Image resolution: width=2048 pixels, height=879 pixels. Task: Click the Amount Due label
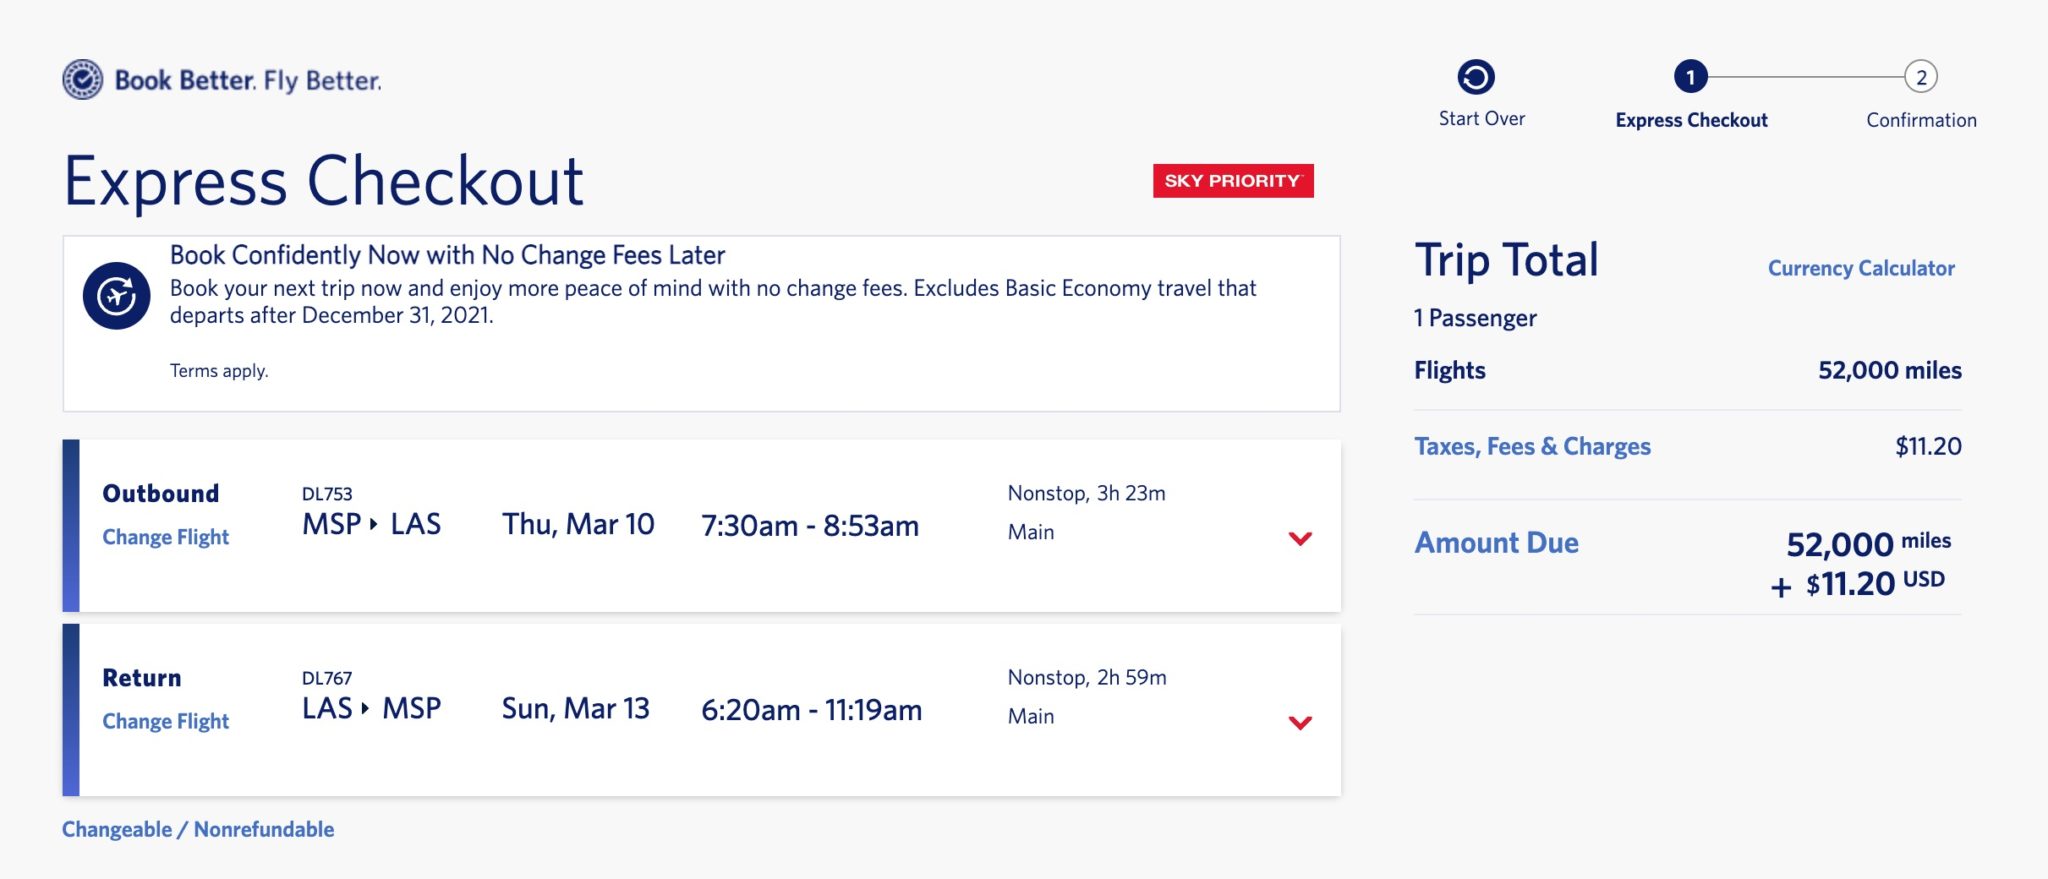[x=1496, y=543]
